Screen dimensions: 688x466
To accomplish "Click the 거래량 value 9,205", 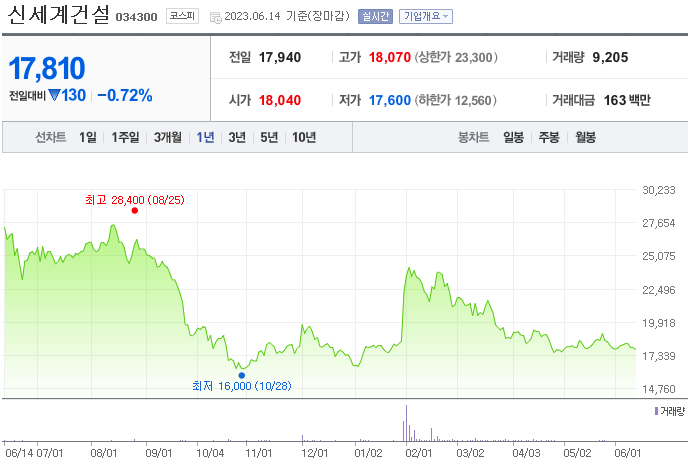I will (610, 57).
